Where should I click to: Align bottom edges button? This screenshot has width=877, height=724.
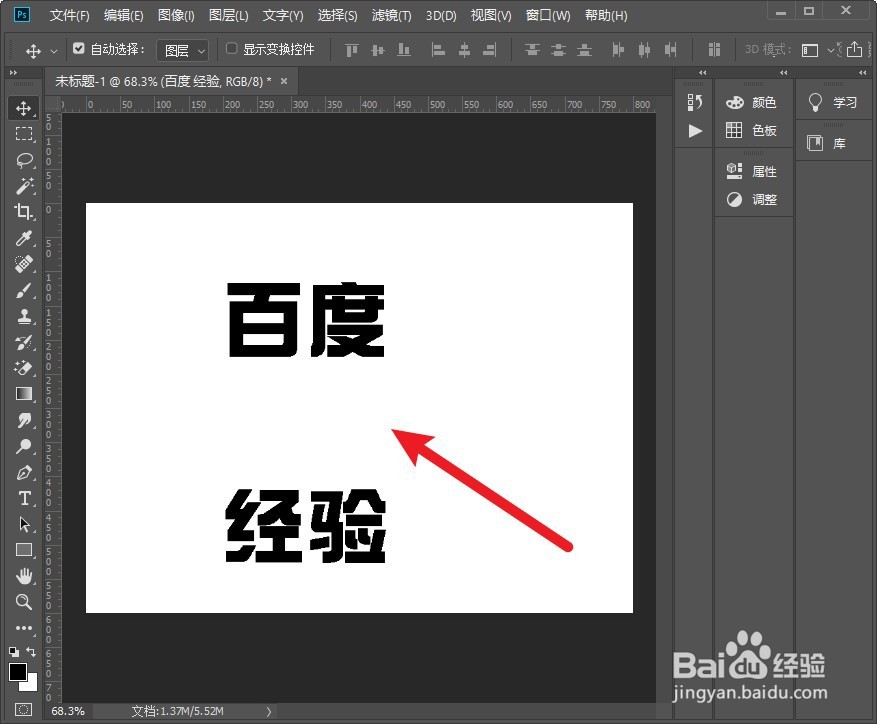click(404, 50)
